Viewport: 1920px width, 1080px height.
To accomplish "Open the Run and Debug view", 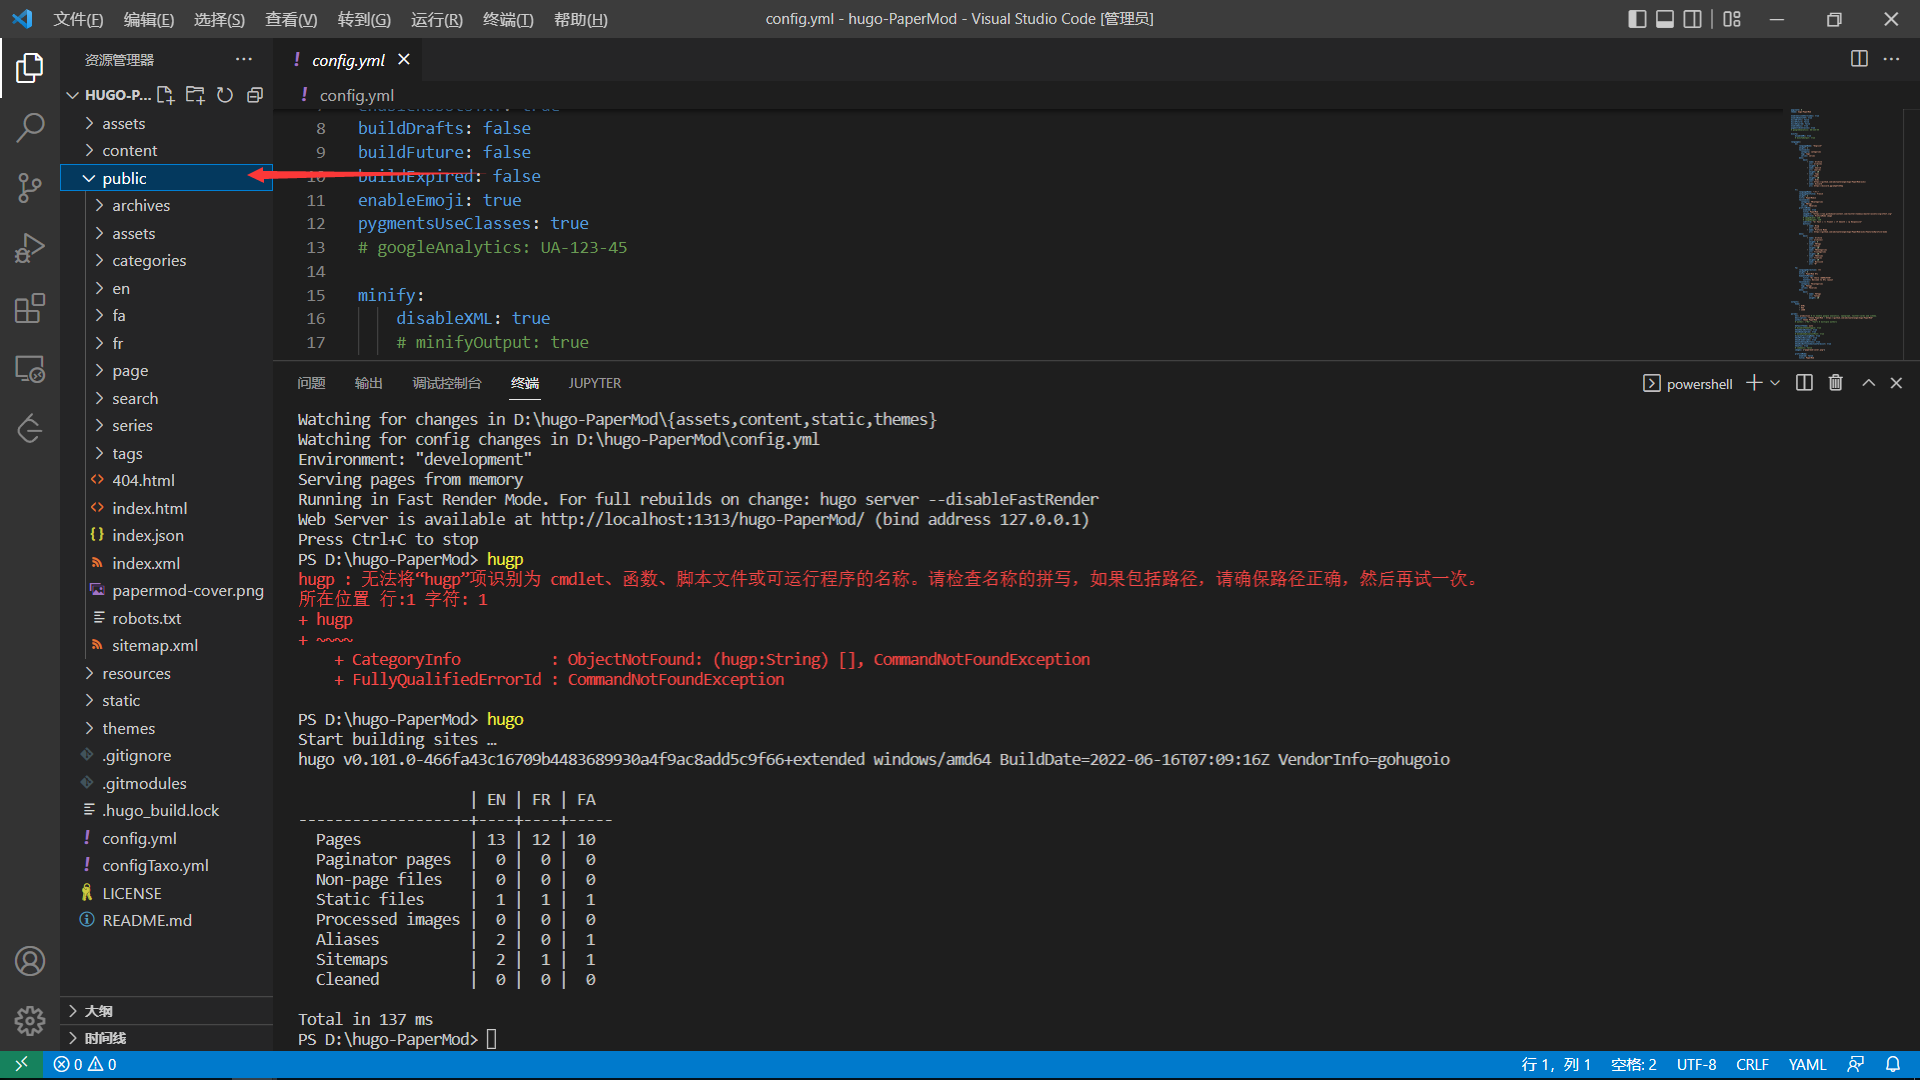I will click(30, 247).
